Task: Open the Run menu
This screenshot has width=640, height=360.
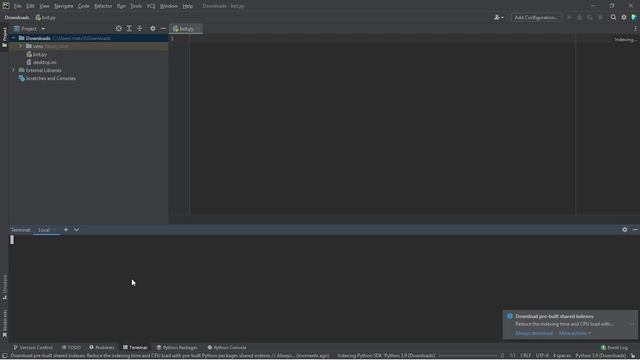Action: click(121, 6)
